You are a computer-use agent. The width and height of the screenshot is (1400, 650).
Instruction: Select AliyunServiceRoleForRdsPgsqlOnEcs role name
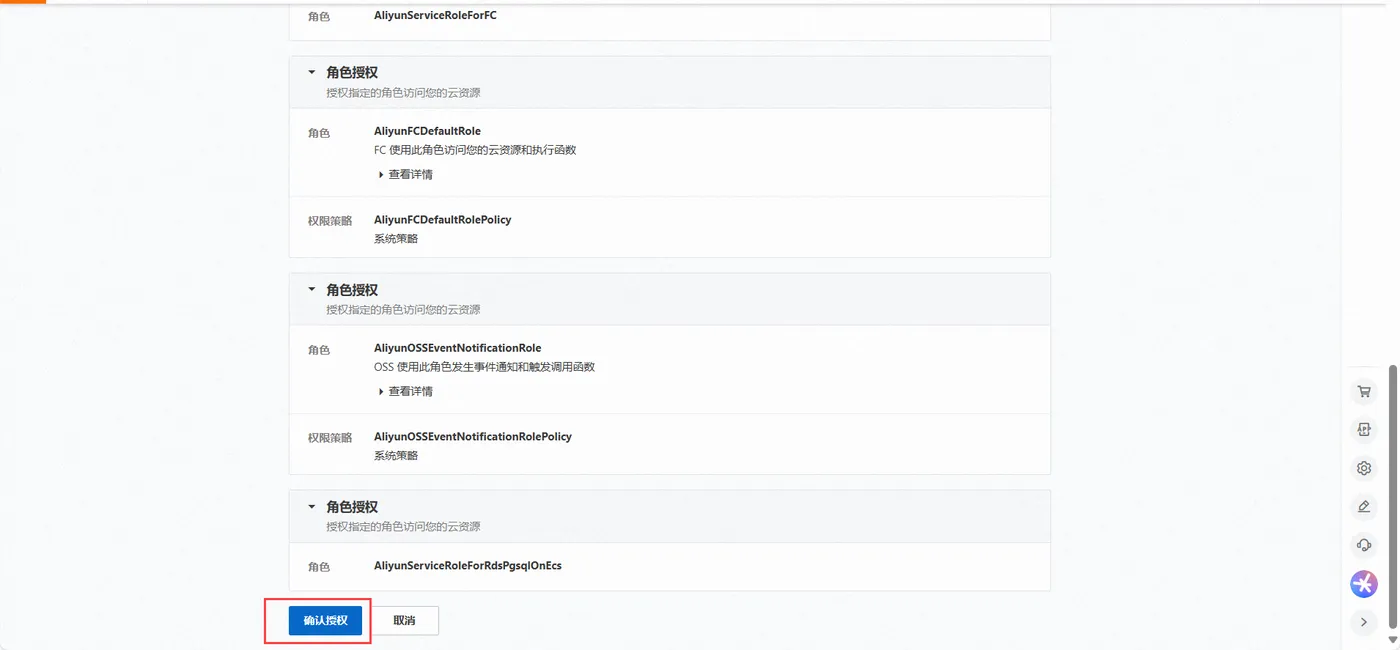point(467,565)
